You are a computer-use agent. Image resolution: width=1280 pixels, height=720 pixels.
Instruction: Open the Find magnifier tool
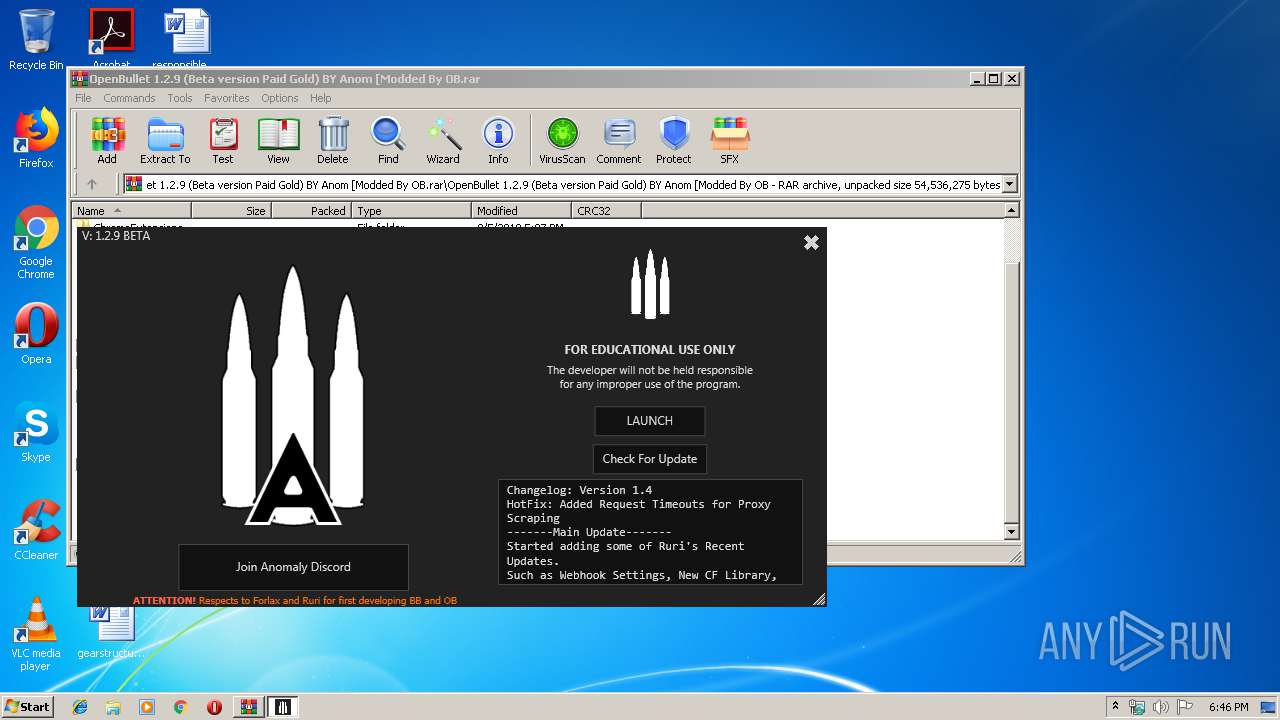[388, 141]
